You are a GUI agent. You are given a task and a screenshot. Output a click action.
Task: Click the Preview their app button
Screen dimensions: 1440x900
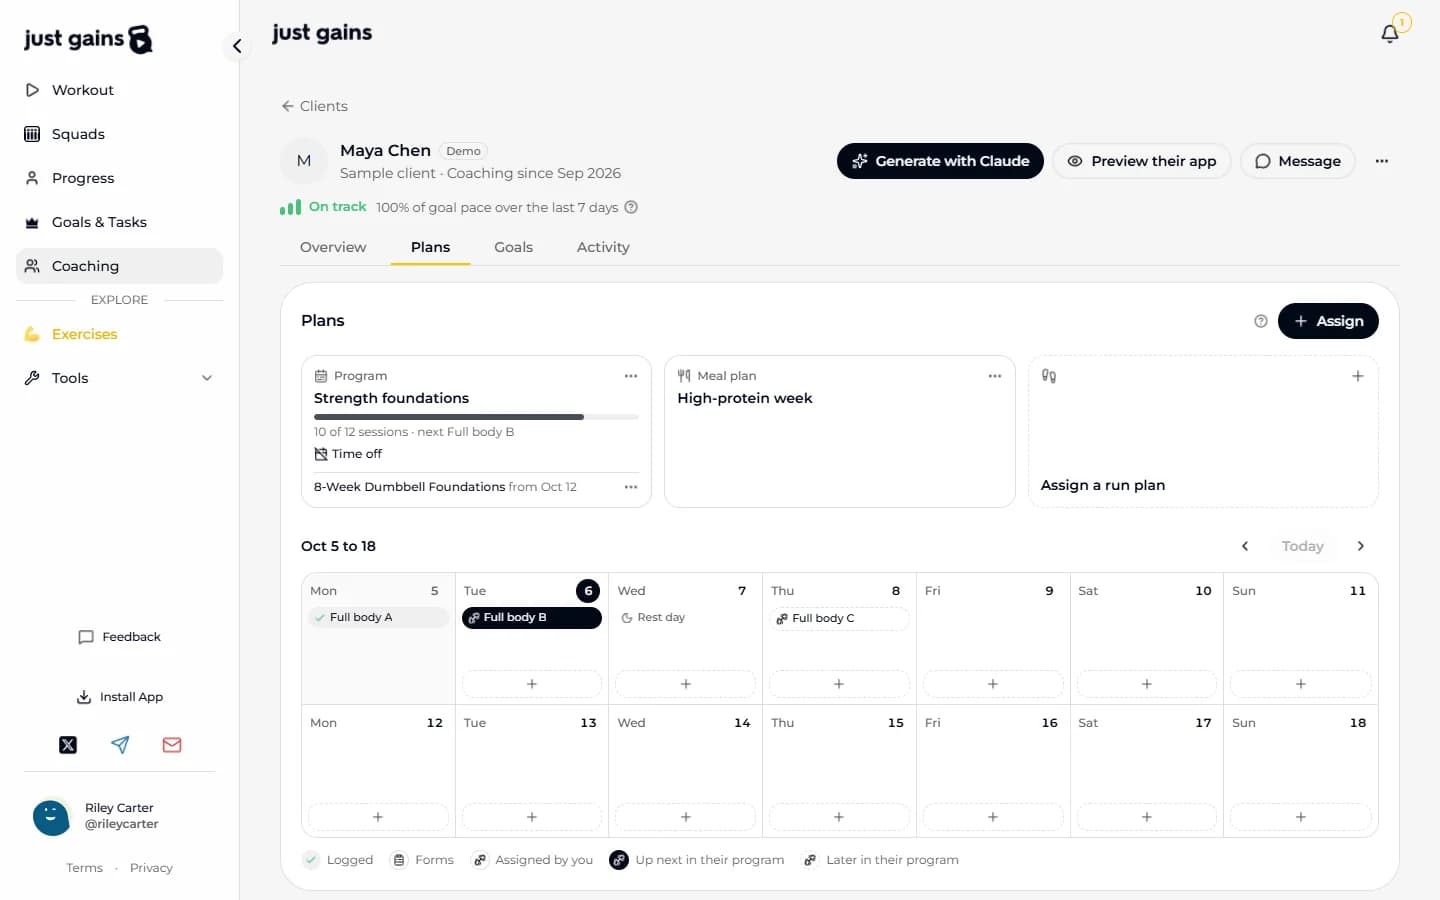pyautogui.click(x=1142, y=161)
